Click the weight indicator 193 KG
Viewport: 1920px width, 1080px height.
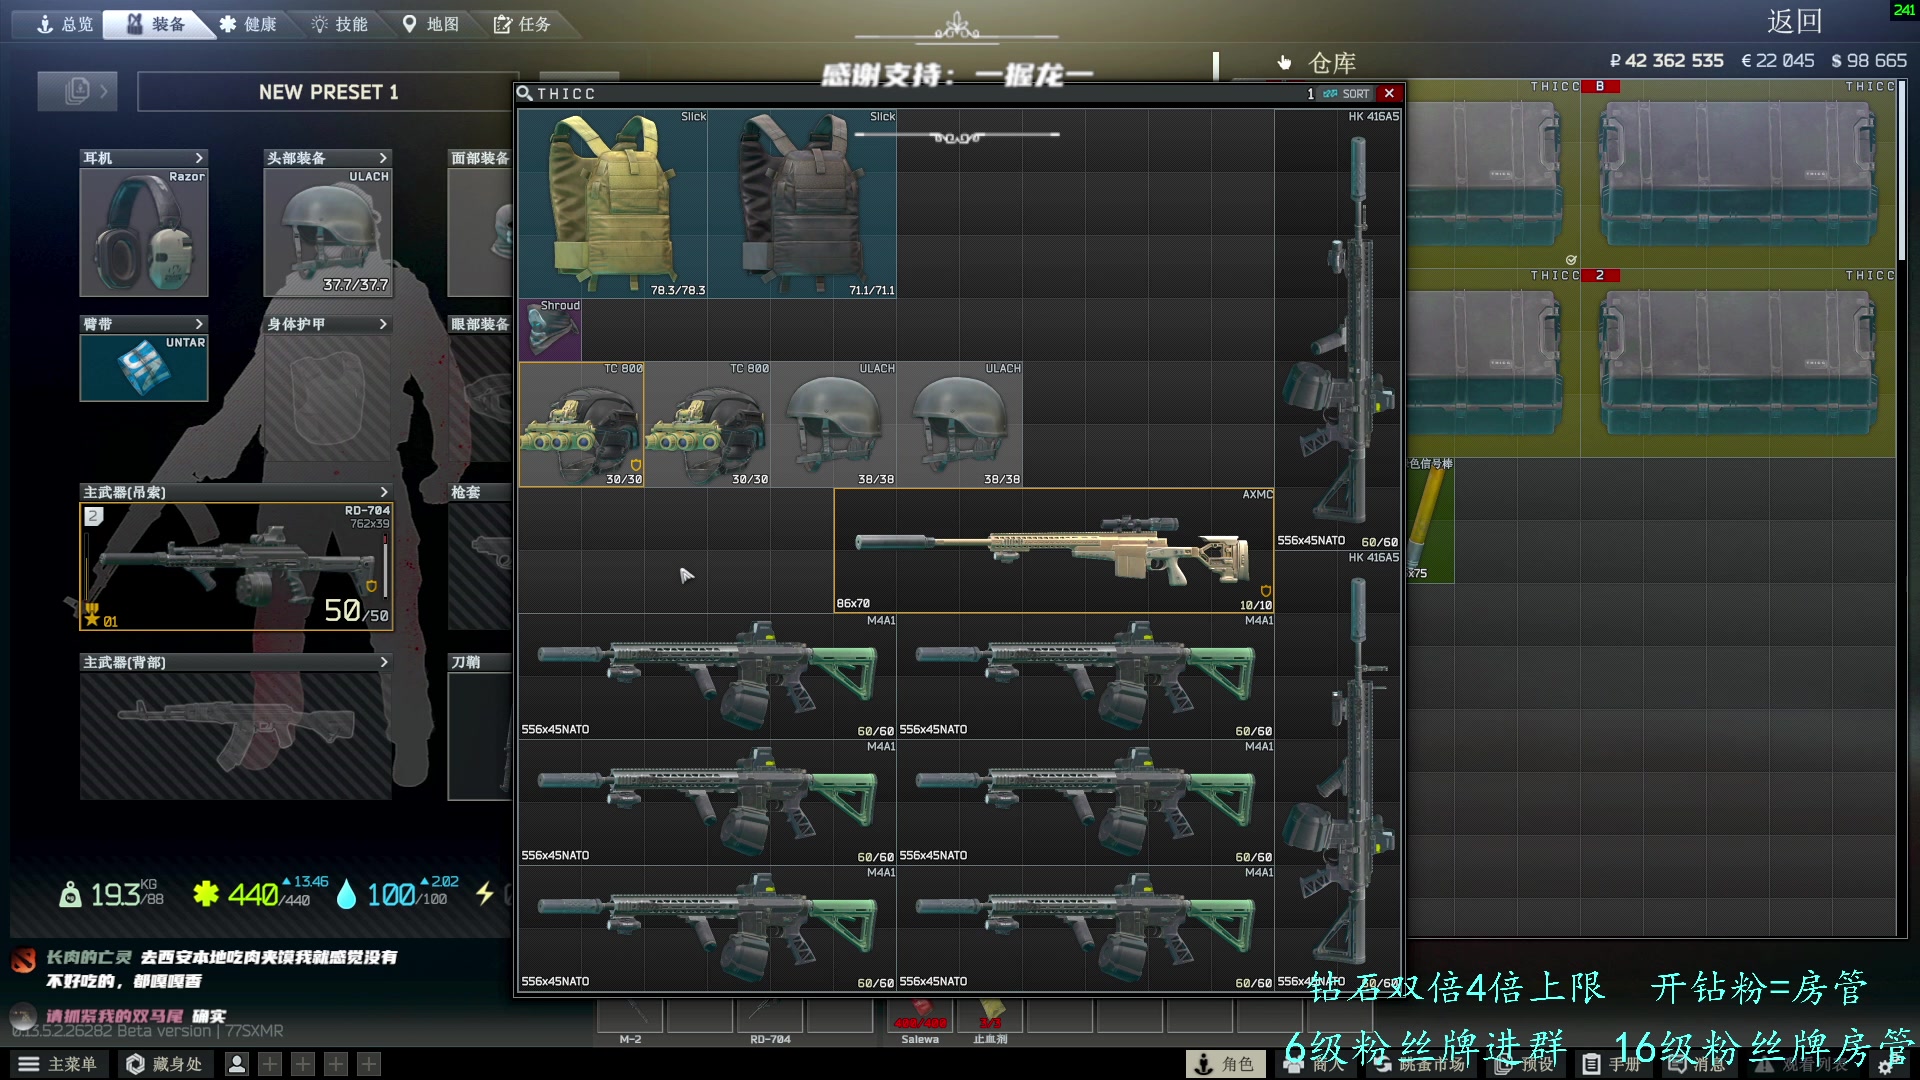click(x=111, y=893)
